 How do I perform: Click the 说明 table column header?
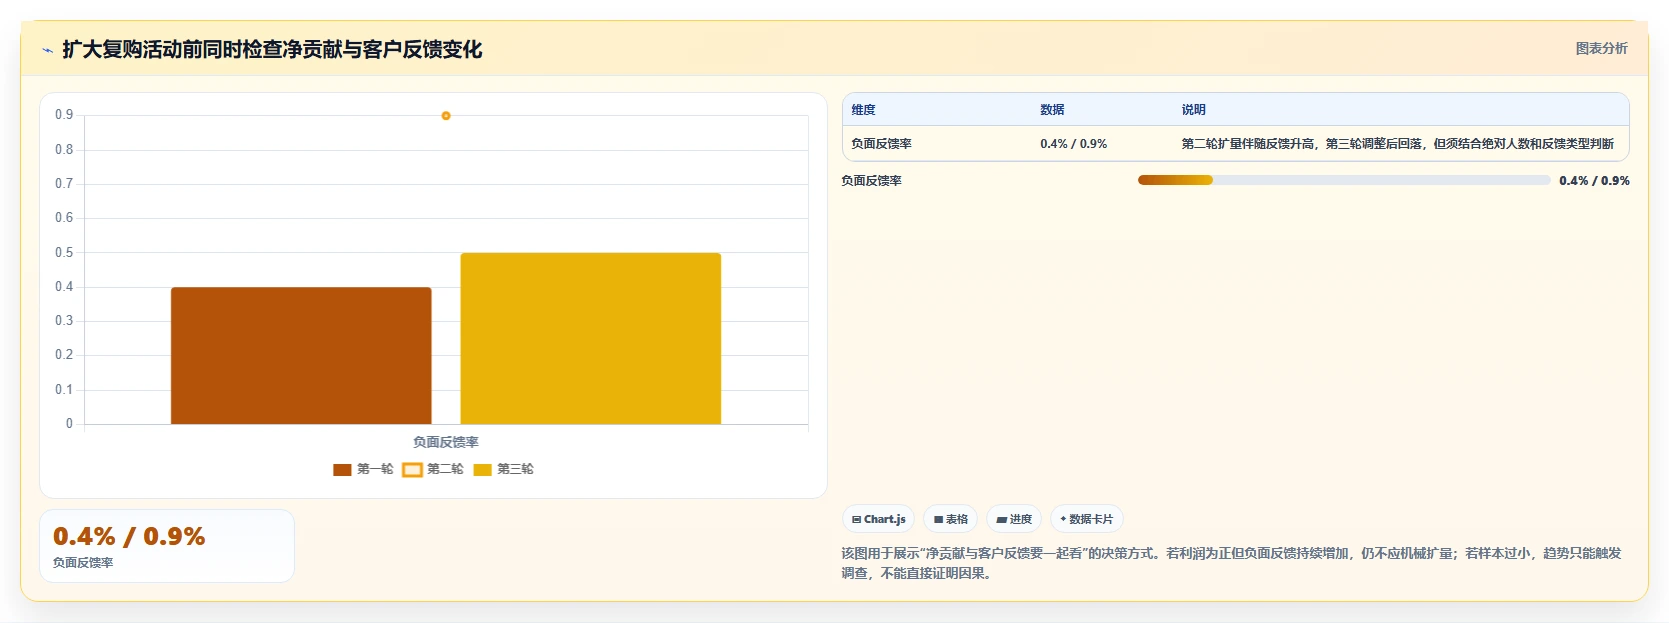(x=1193, y=110)
